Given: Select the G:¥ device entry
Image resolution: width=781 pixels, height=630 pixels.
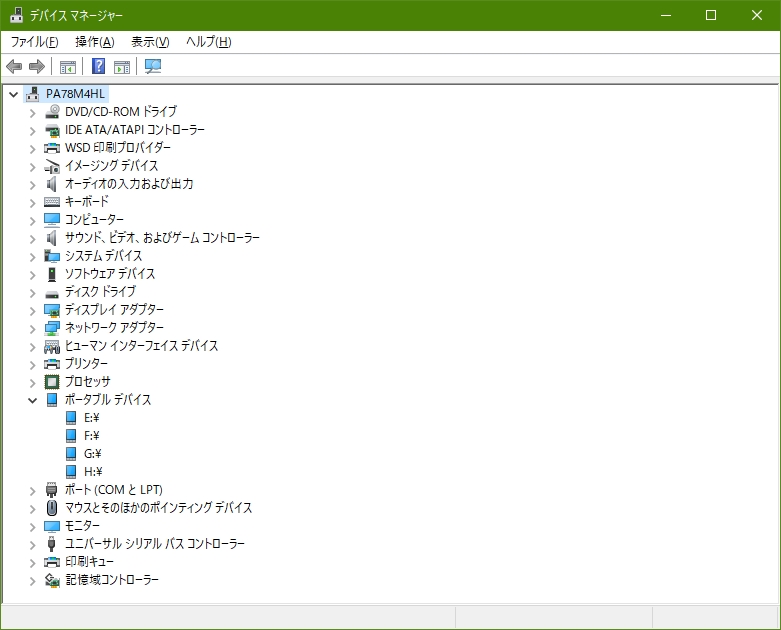Looking at the screenshot, I should click(93, 454).
